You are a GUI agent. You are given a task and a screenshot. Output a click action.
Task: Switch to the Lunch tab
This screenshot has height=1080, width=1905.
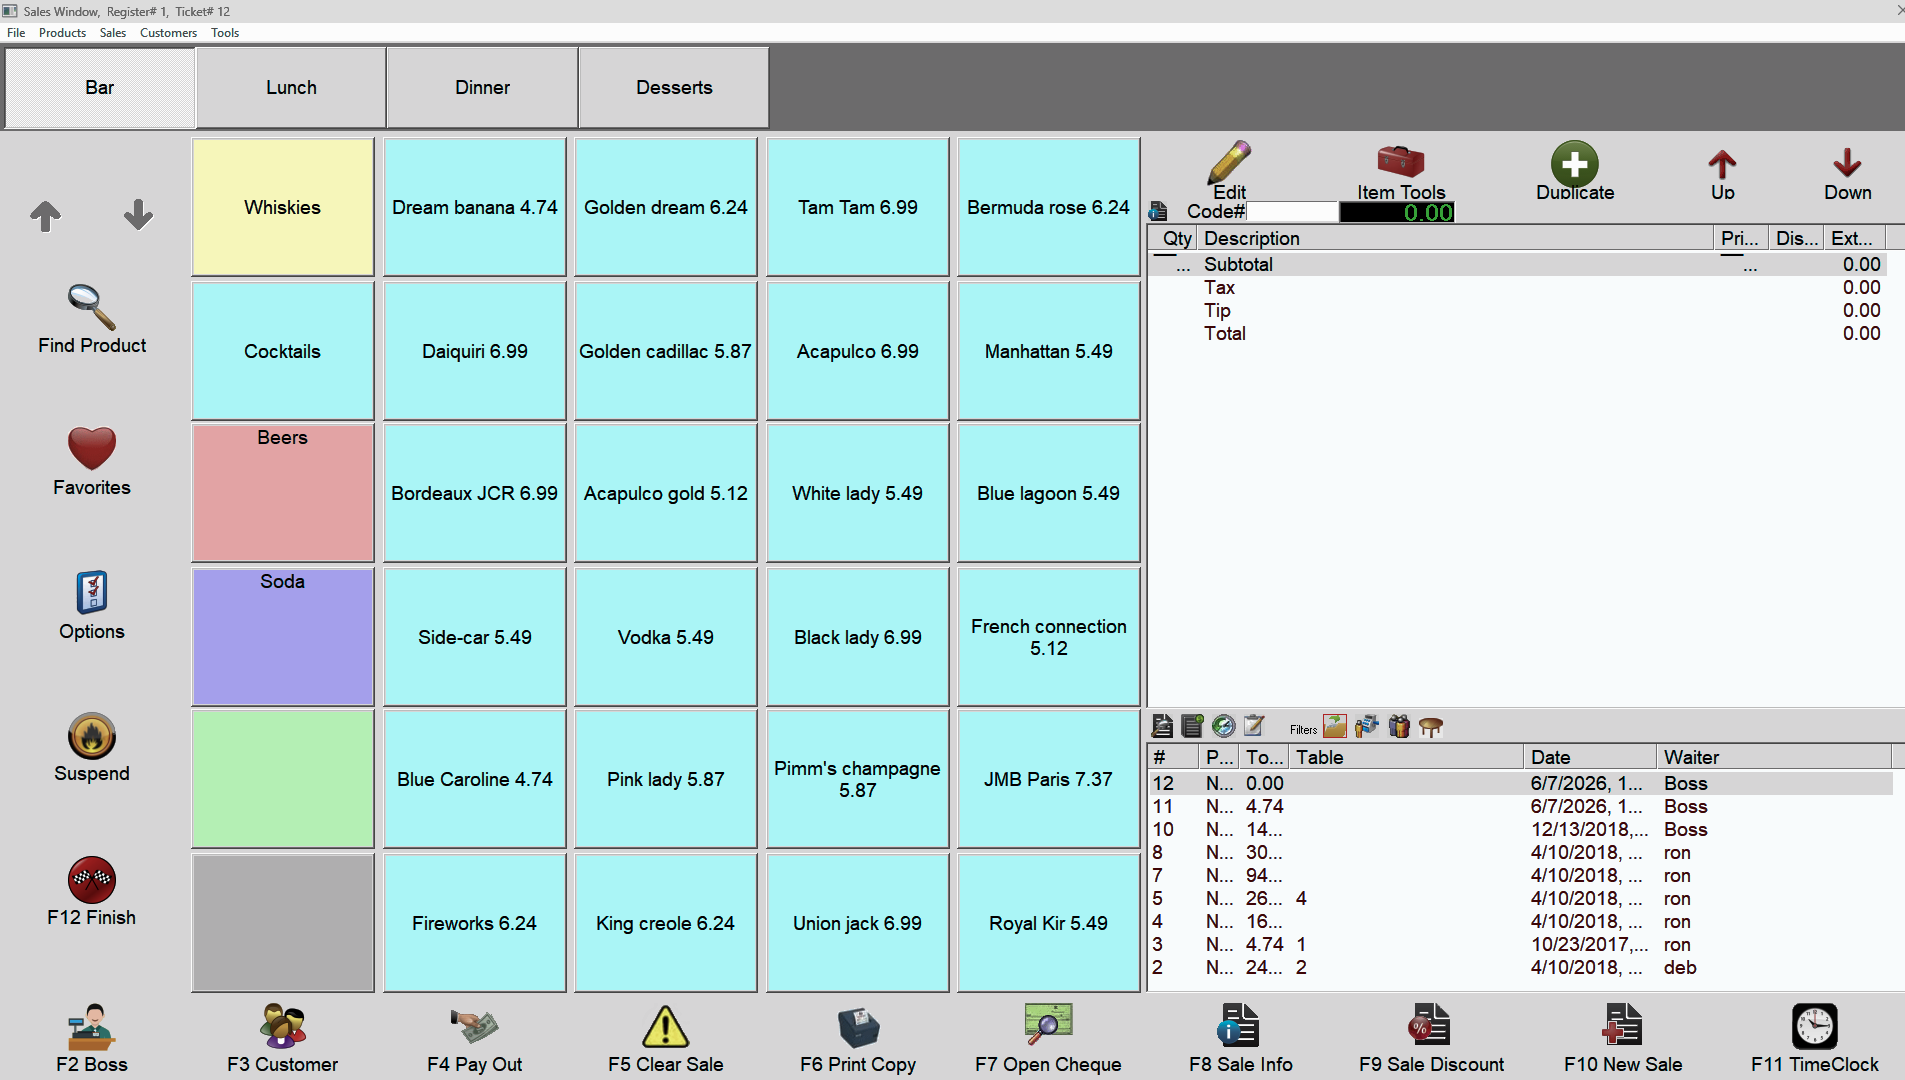coord(291,87)
